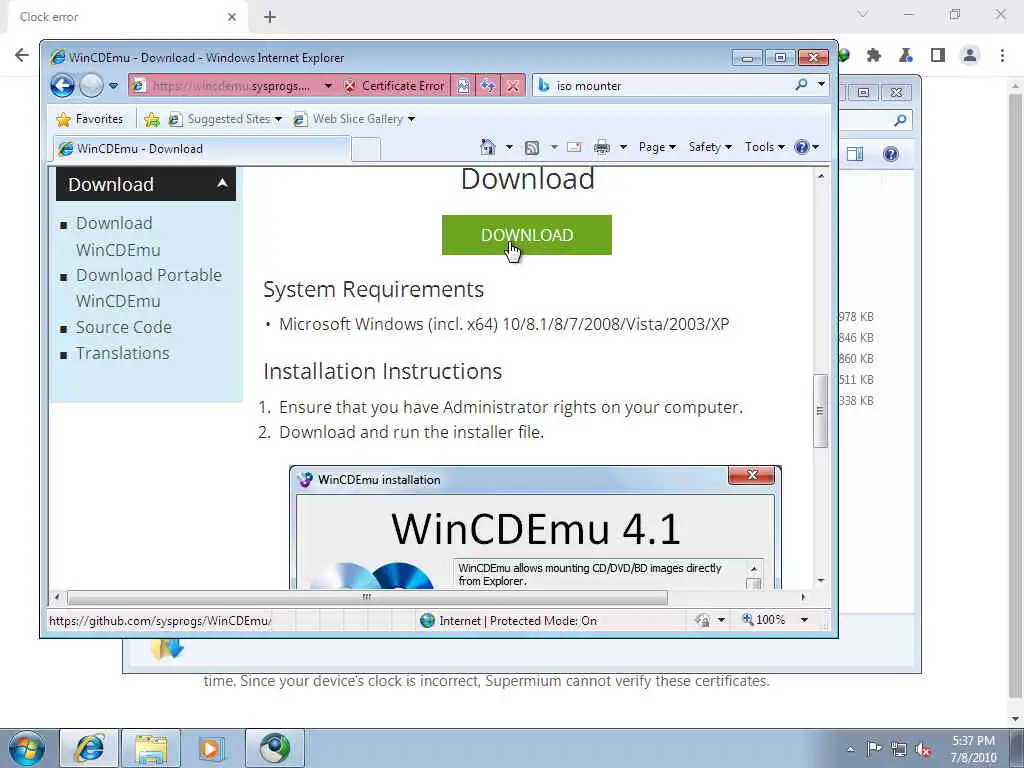Open the Supermium extensions puzzle icon
The height and width of the screenshot is (768, 1024).
[874, 56]
